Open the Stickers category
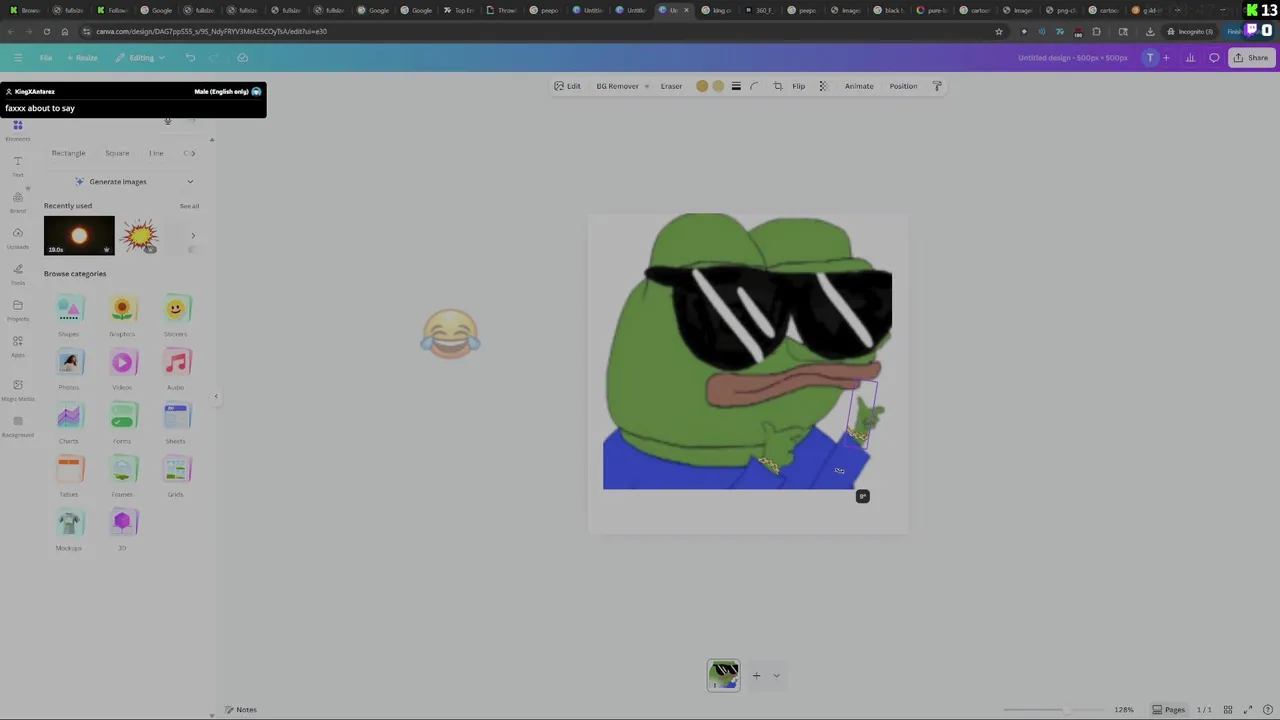This screenshot has width=1280, height=720. coord(176,316)
